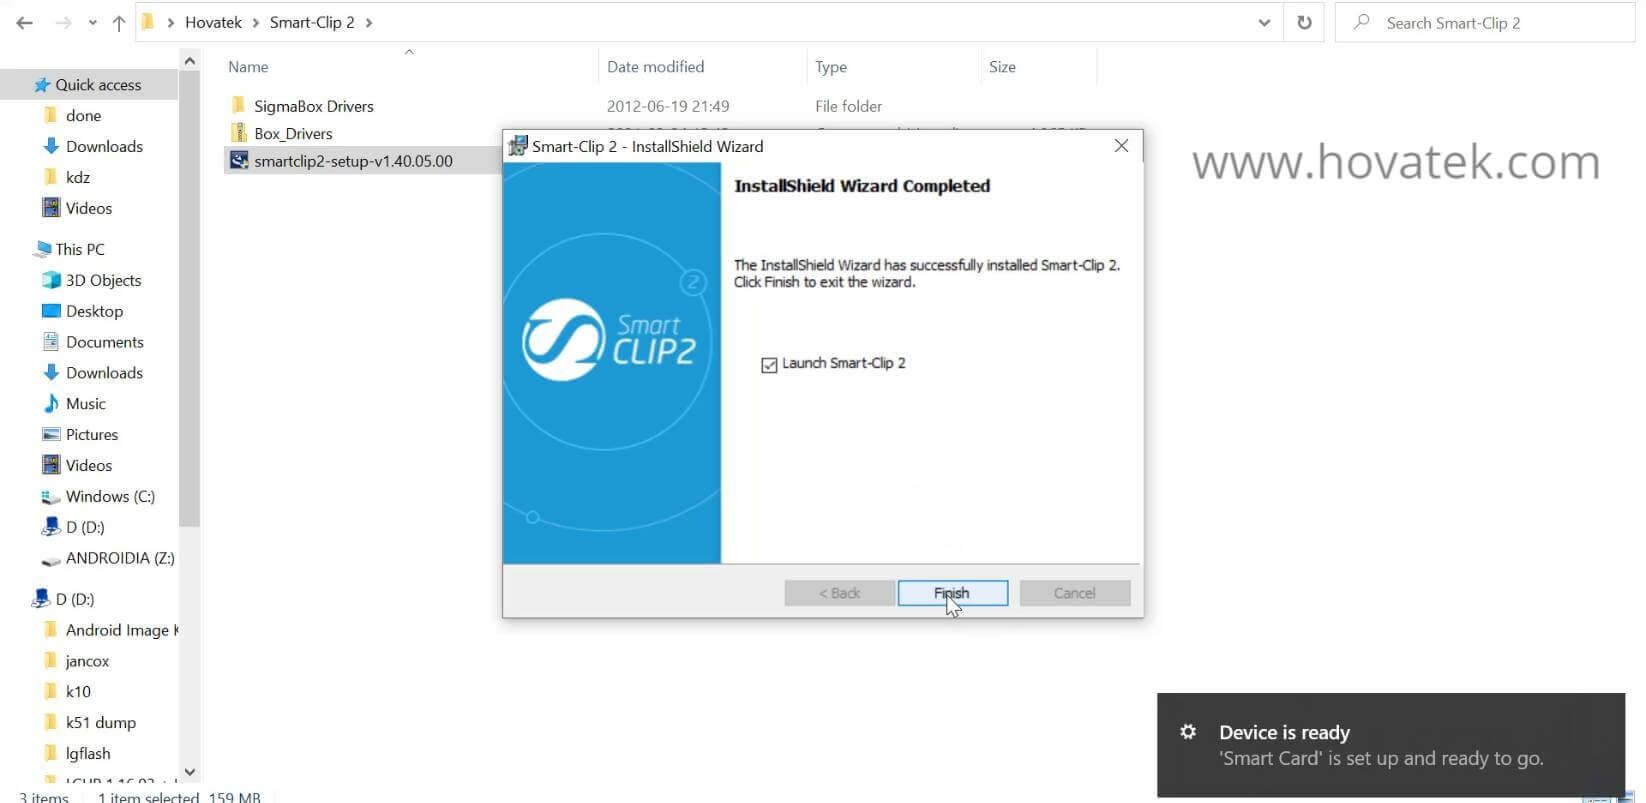Click Hovatek in the breadcrumb path
Viewport: 1646px width, 803px height.
click(x=213, y=23)
